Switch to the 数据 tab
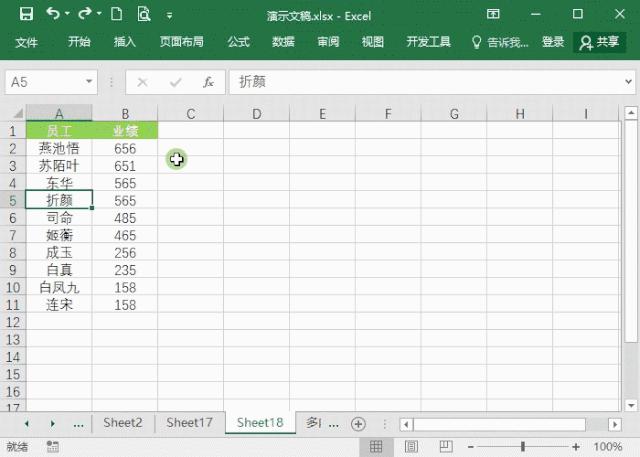The image size is (640, 457). click(283, 42)
